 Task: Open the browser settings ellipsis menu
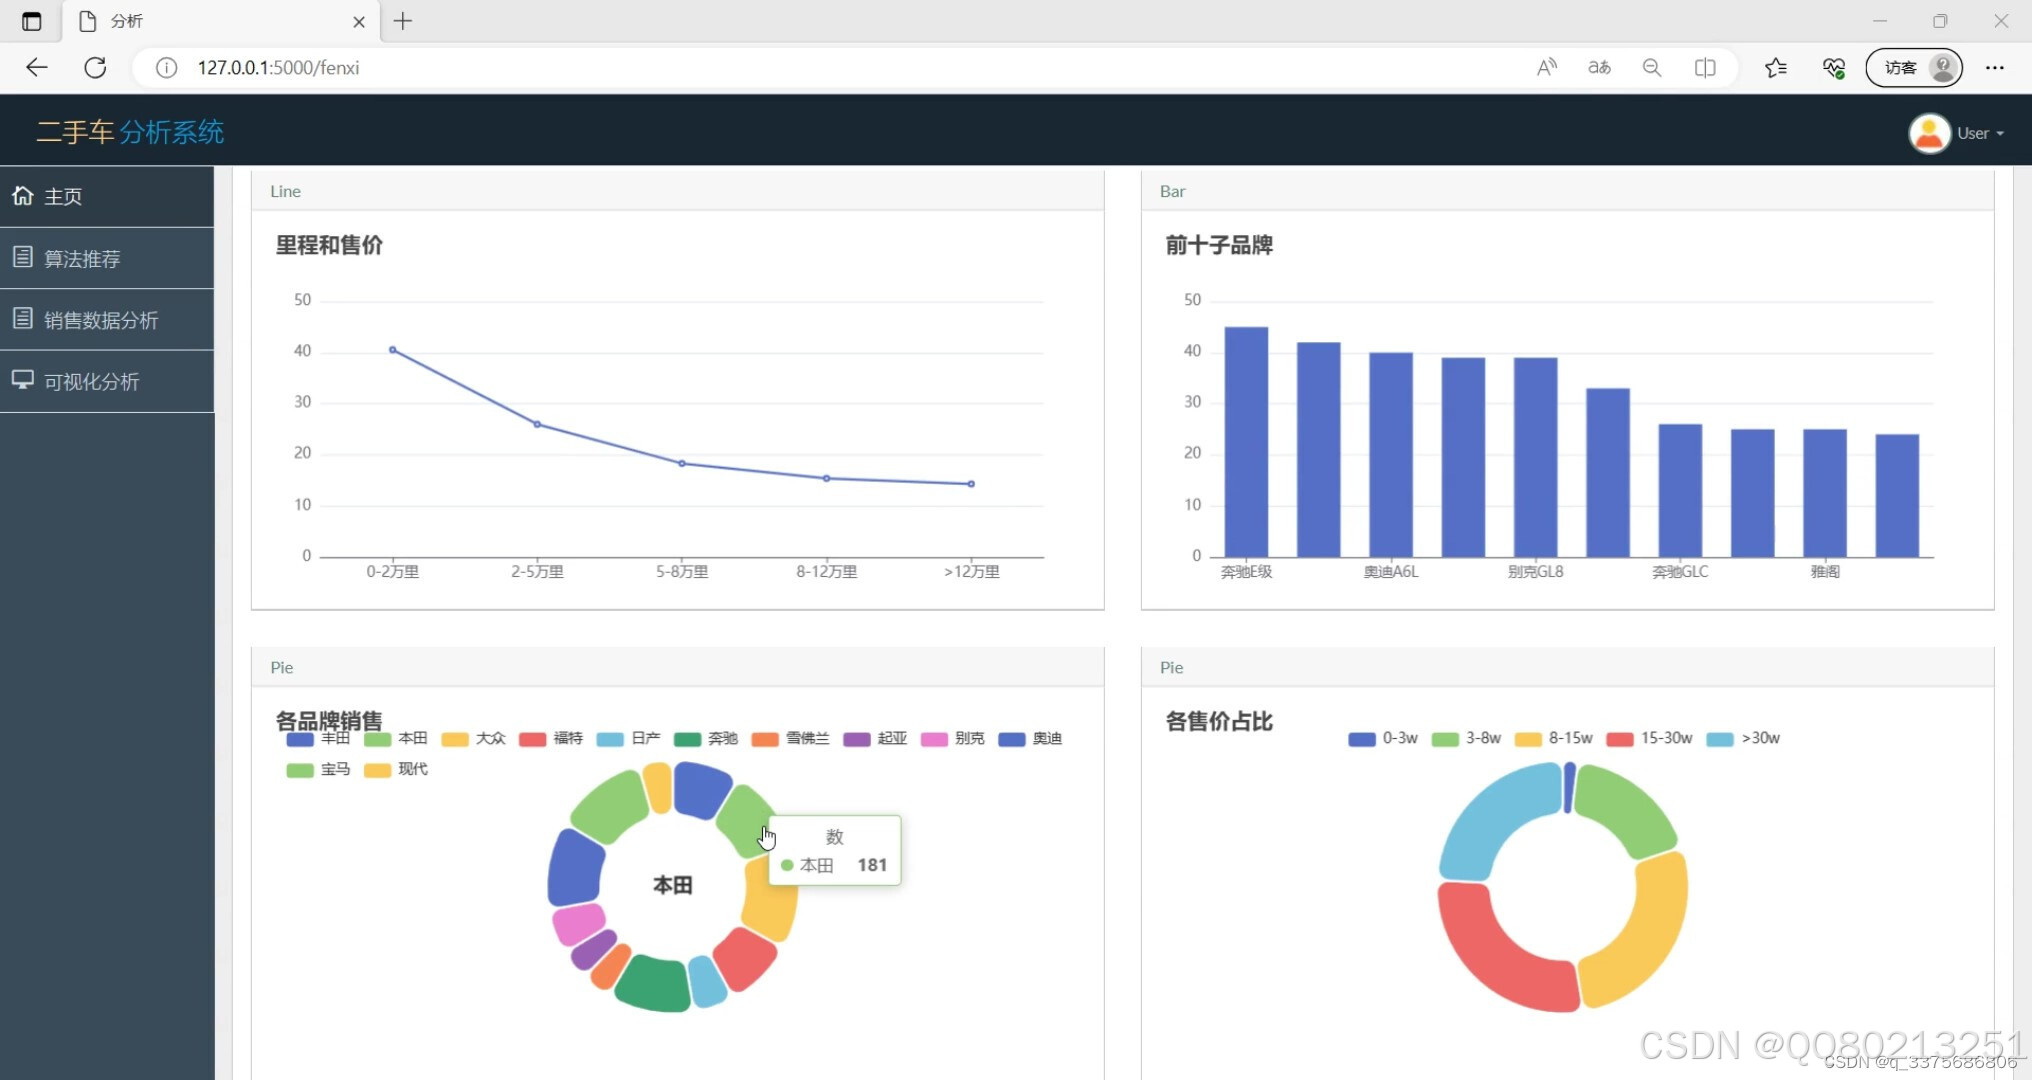[1995, 67]
